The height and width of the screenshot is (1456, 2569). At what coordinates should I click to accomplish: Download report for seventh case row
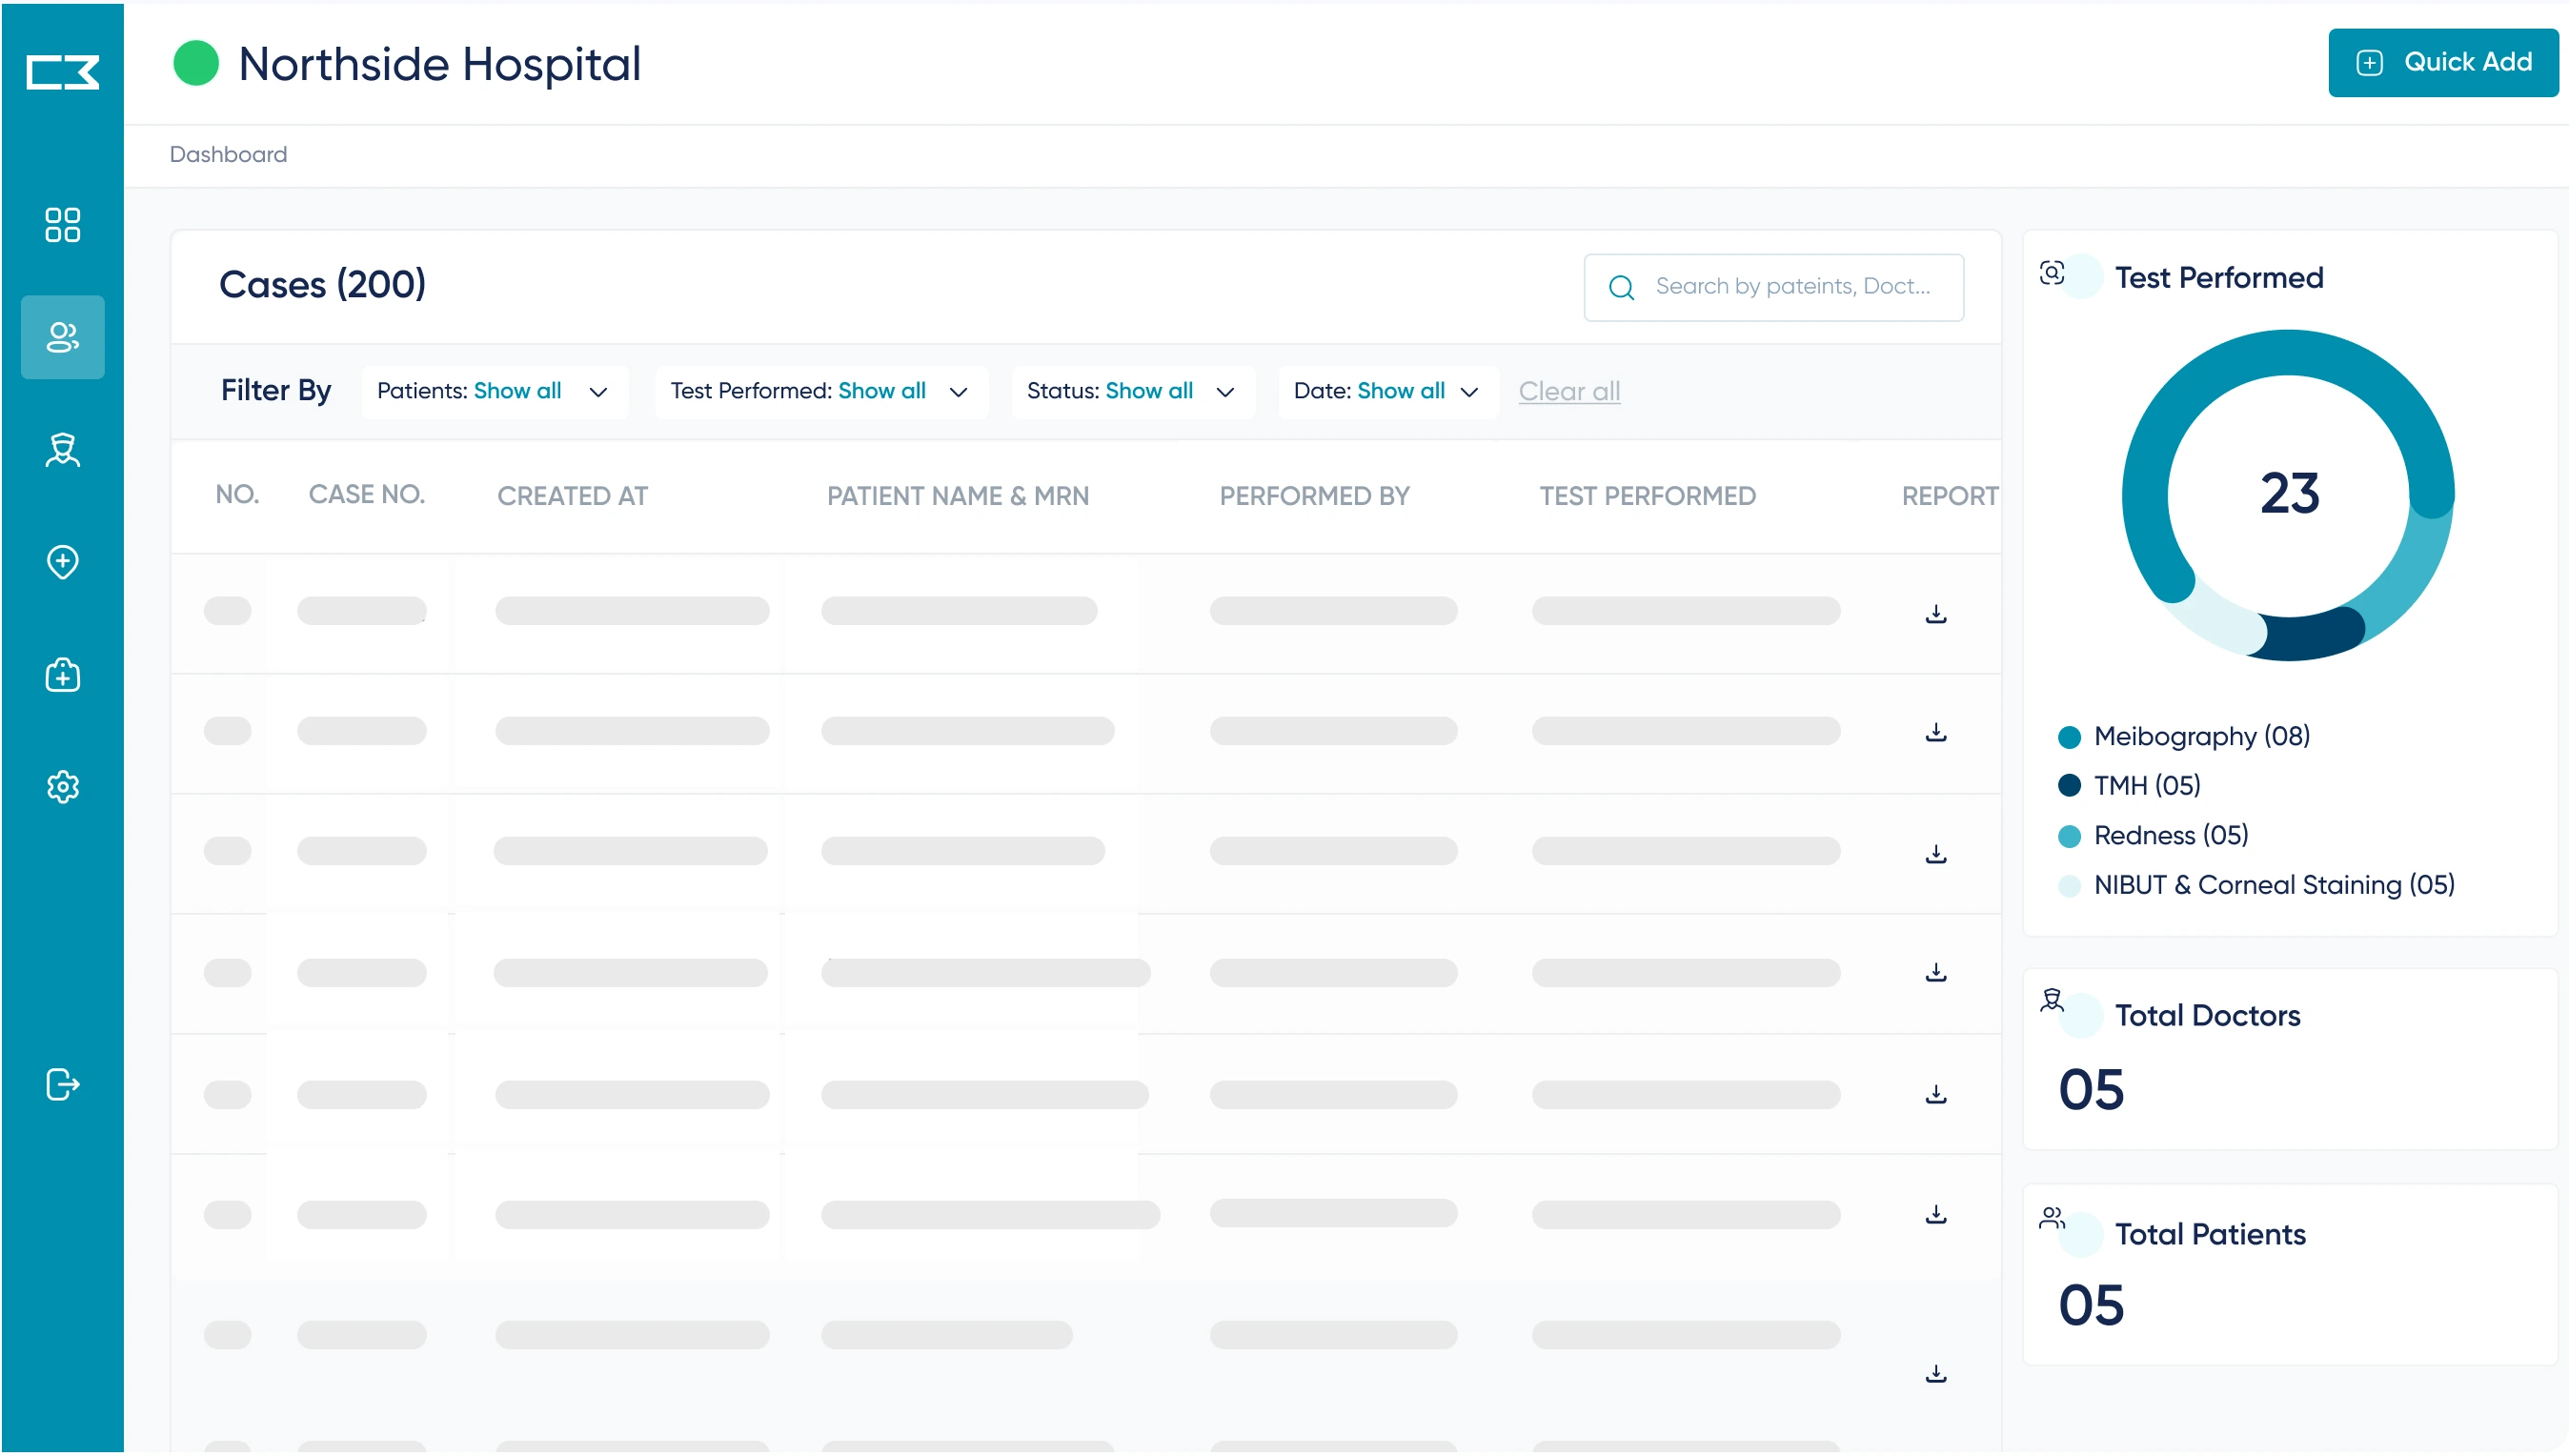[1936, 1373]
